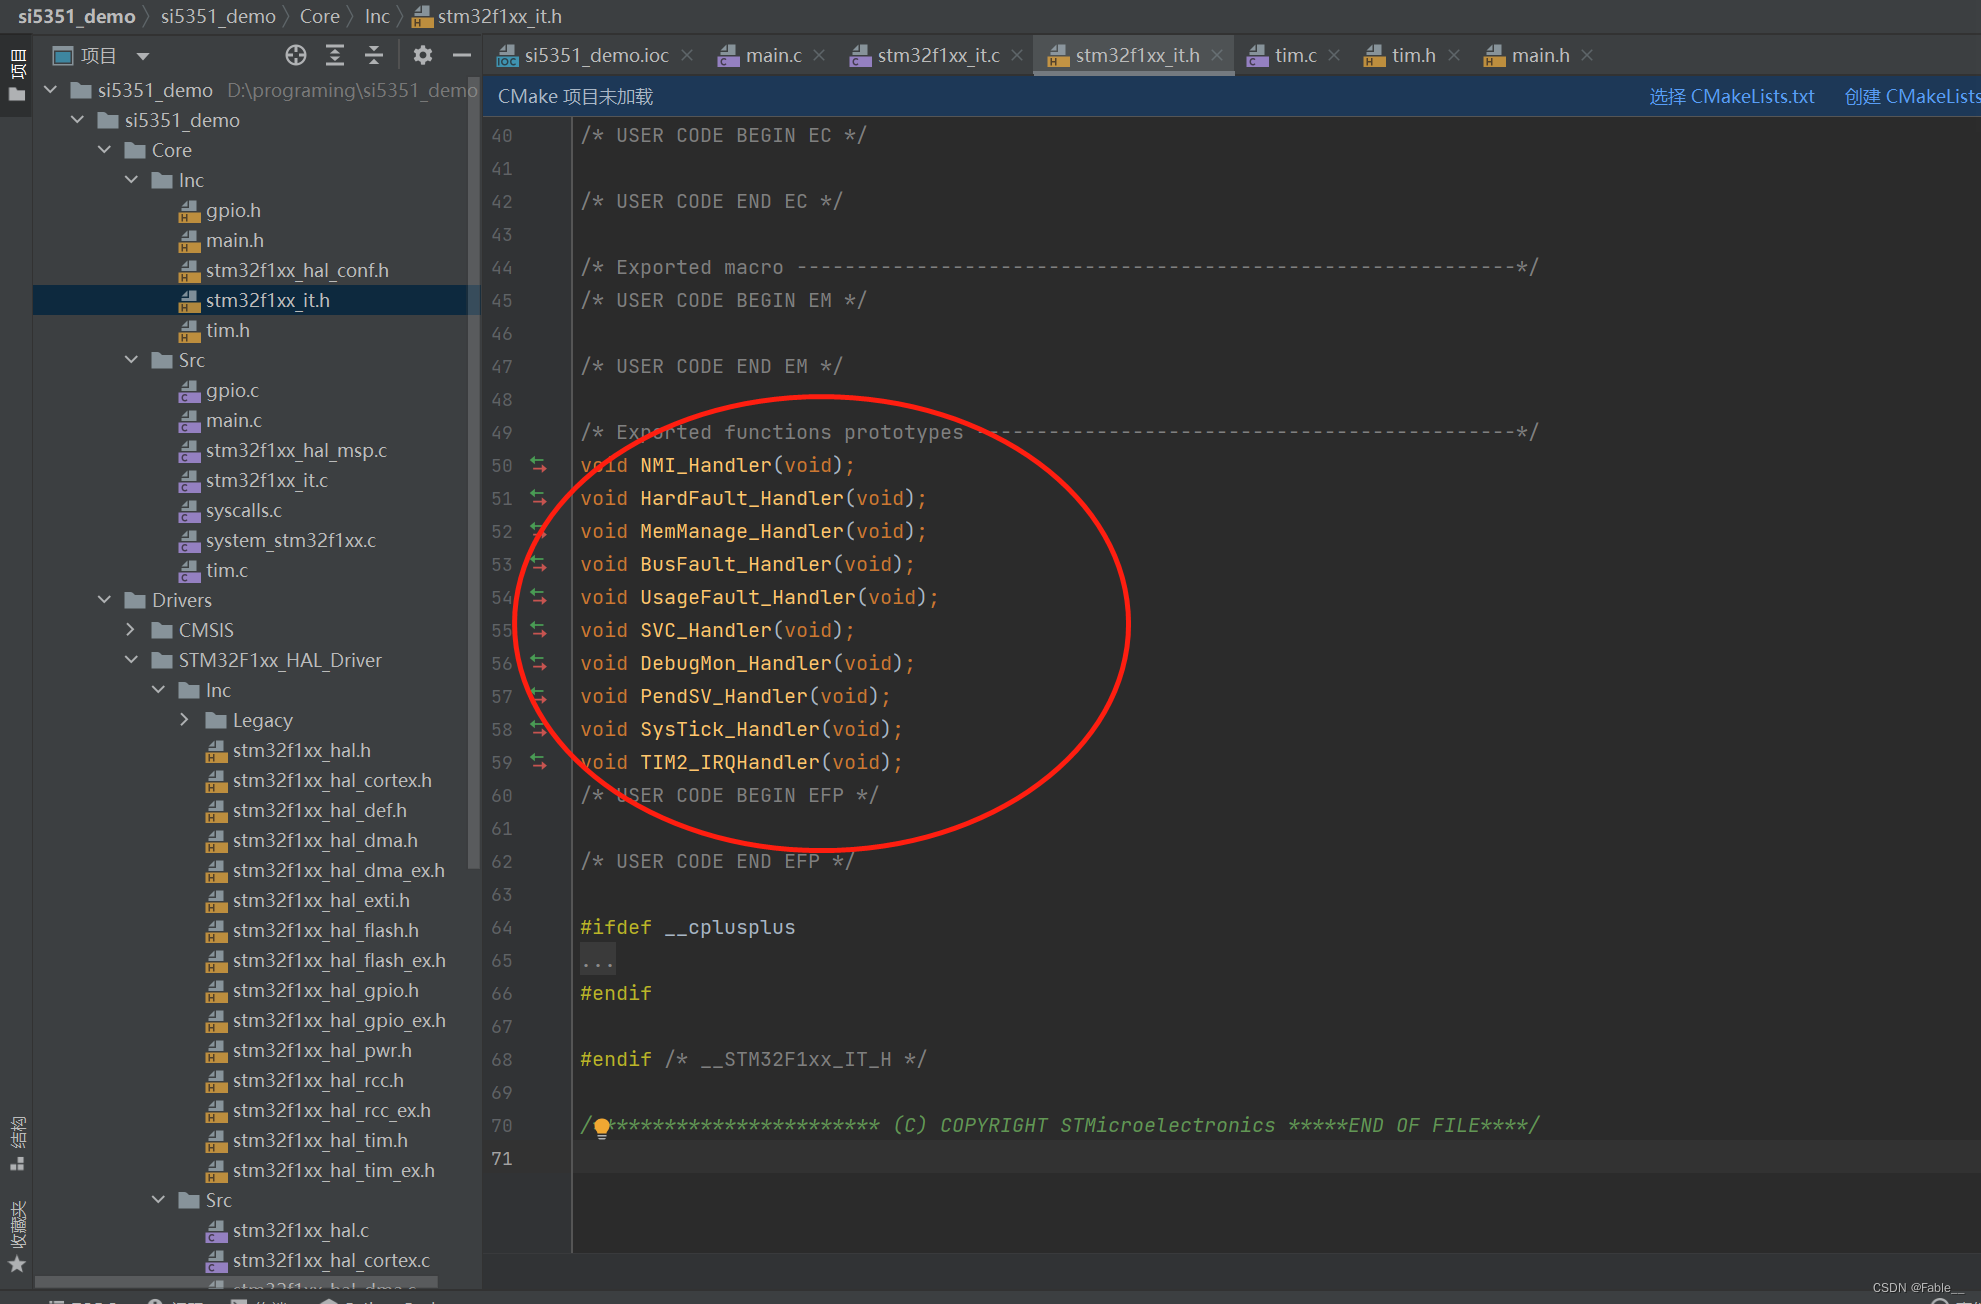This screenshot has width=1981, height=1304.
Task: Click the Expand All toolbar icon
Action: [x=335, y=56]
